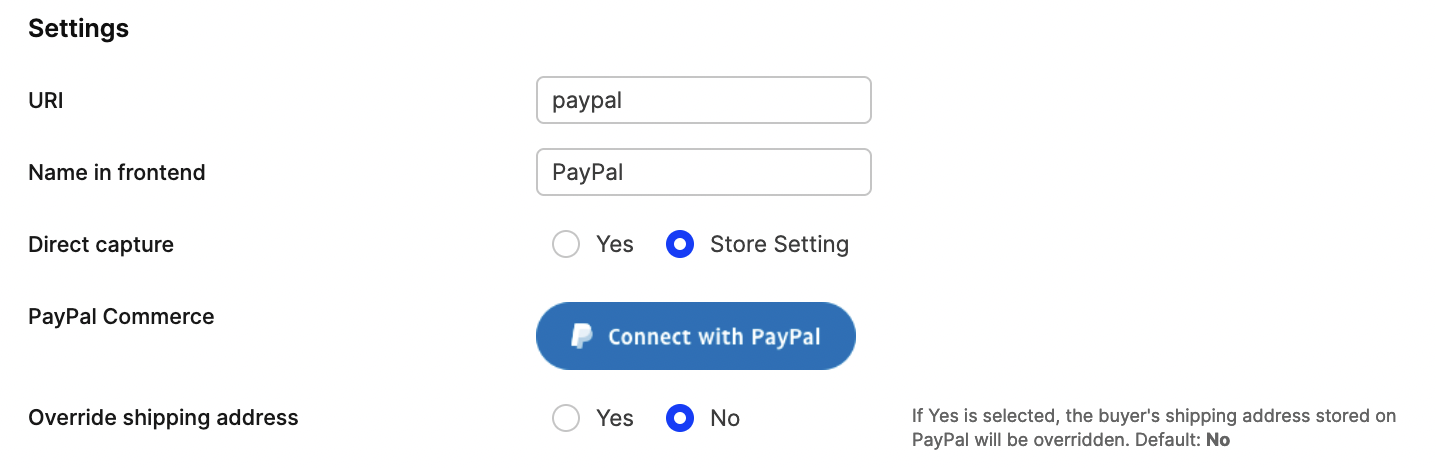
Task: Select Yes radio for Direct capture
Action: 566,245
